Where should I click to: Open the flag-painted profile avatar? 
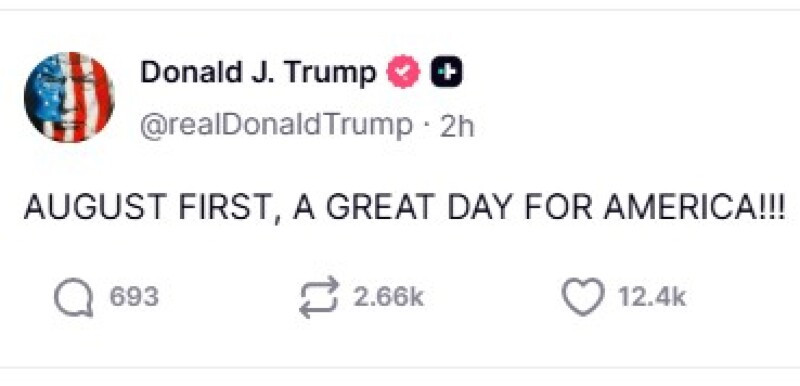[69, 97]
